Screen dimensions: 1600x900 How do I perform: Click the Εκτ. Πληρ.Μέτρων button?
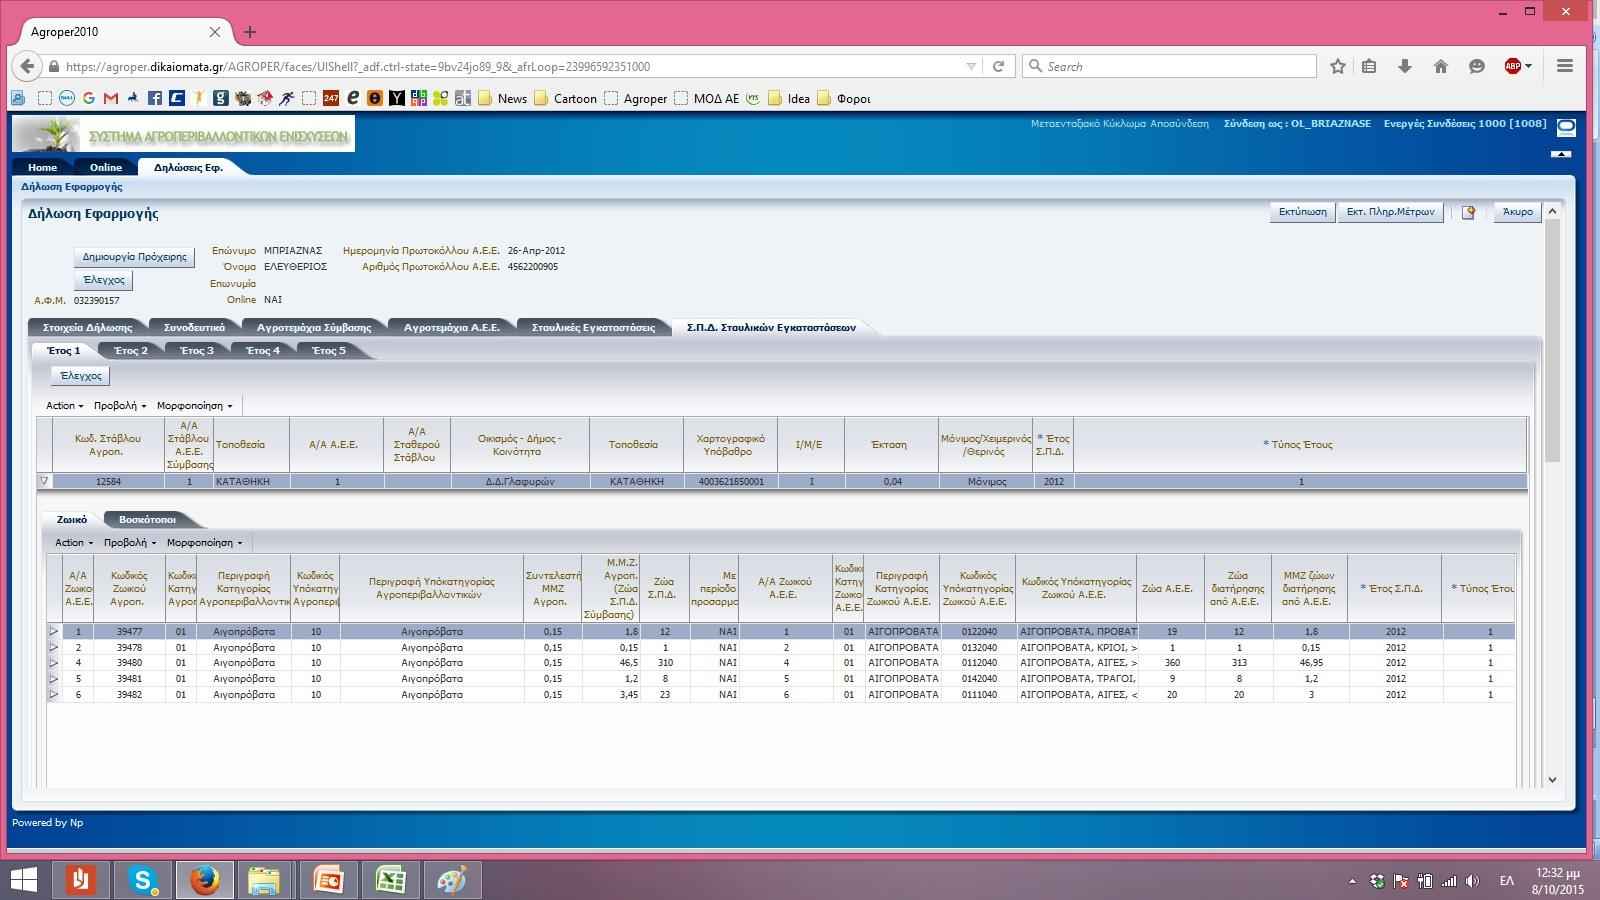point(1390,212)
